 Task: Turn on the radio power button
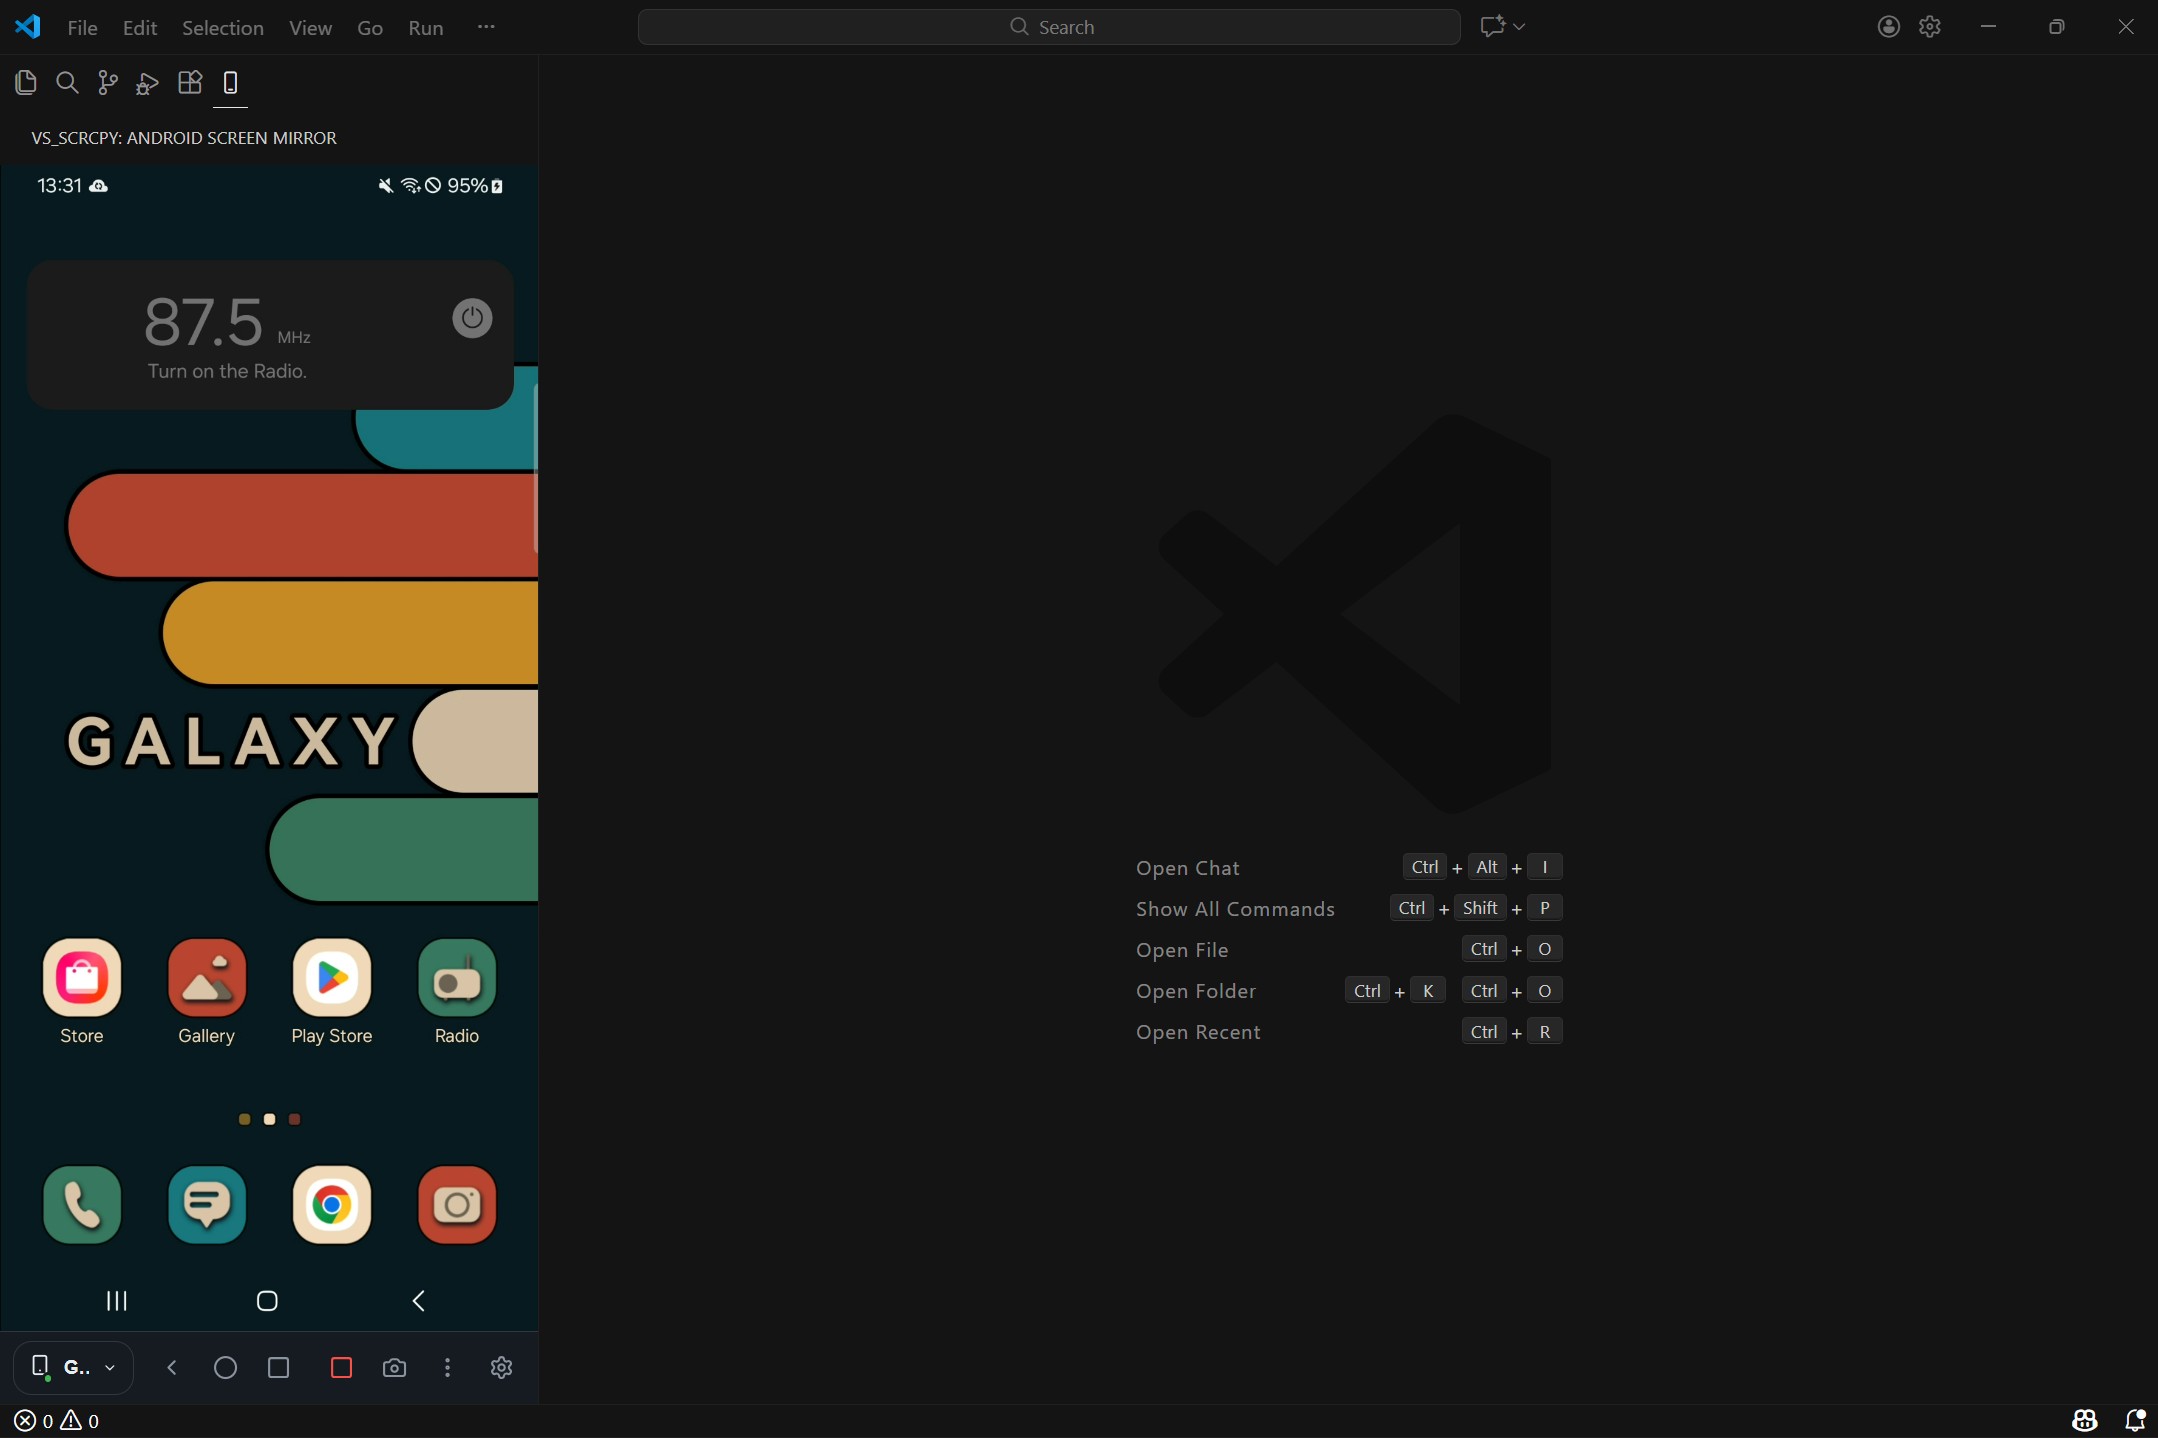point(472,318)
